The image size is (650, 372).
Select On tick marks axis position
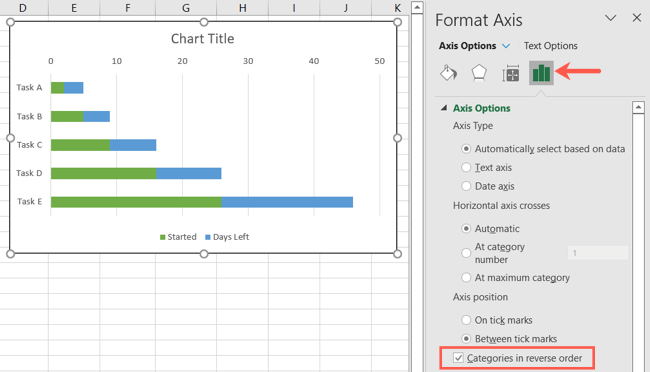coord(466,320)
